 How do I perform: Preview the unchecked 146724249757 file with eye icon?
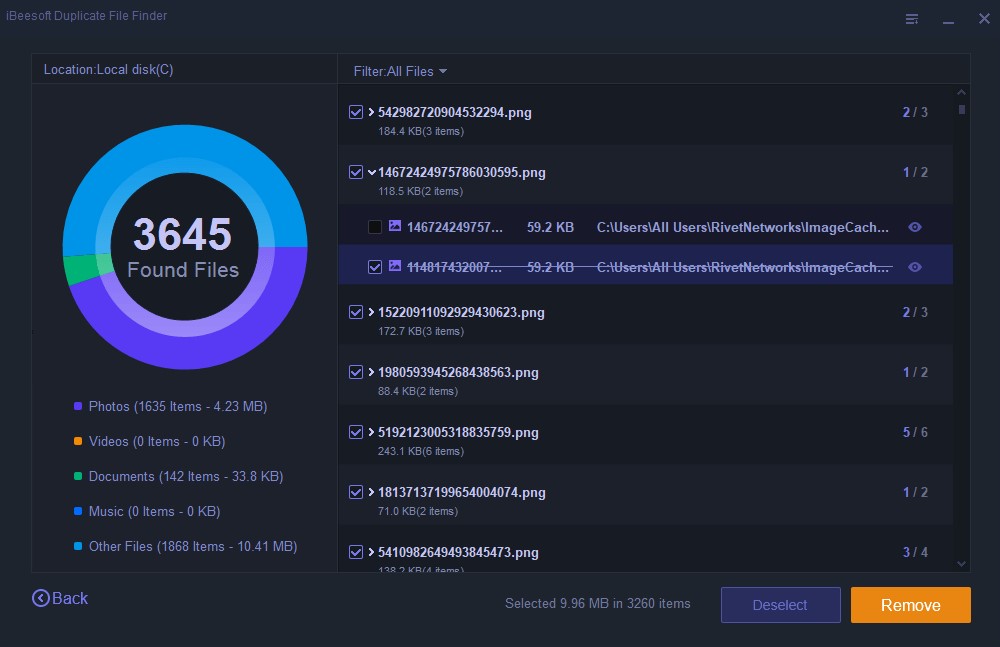tap(914, 227)
